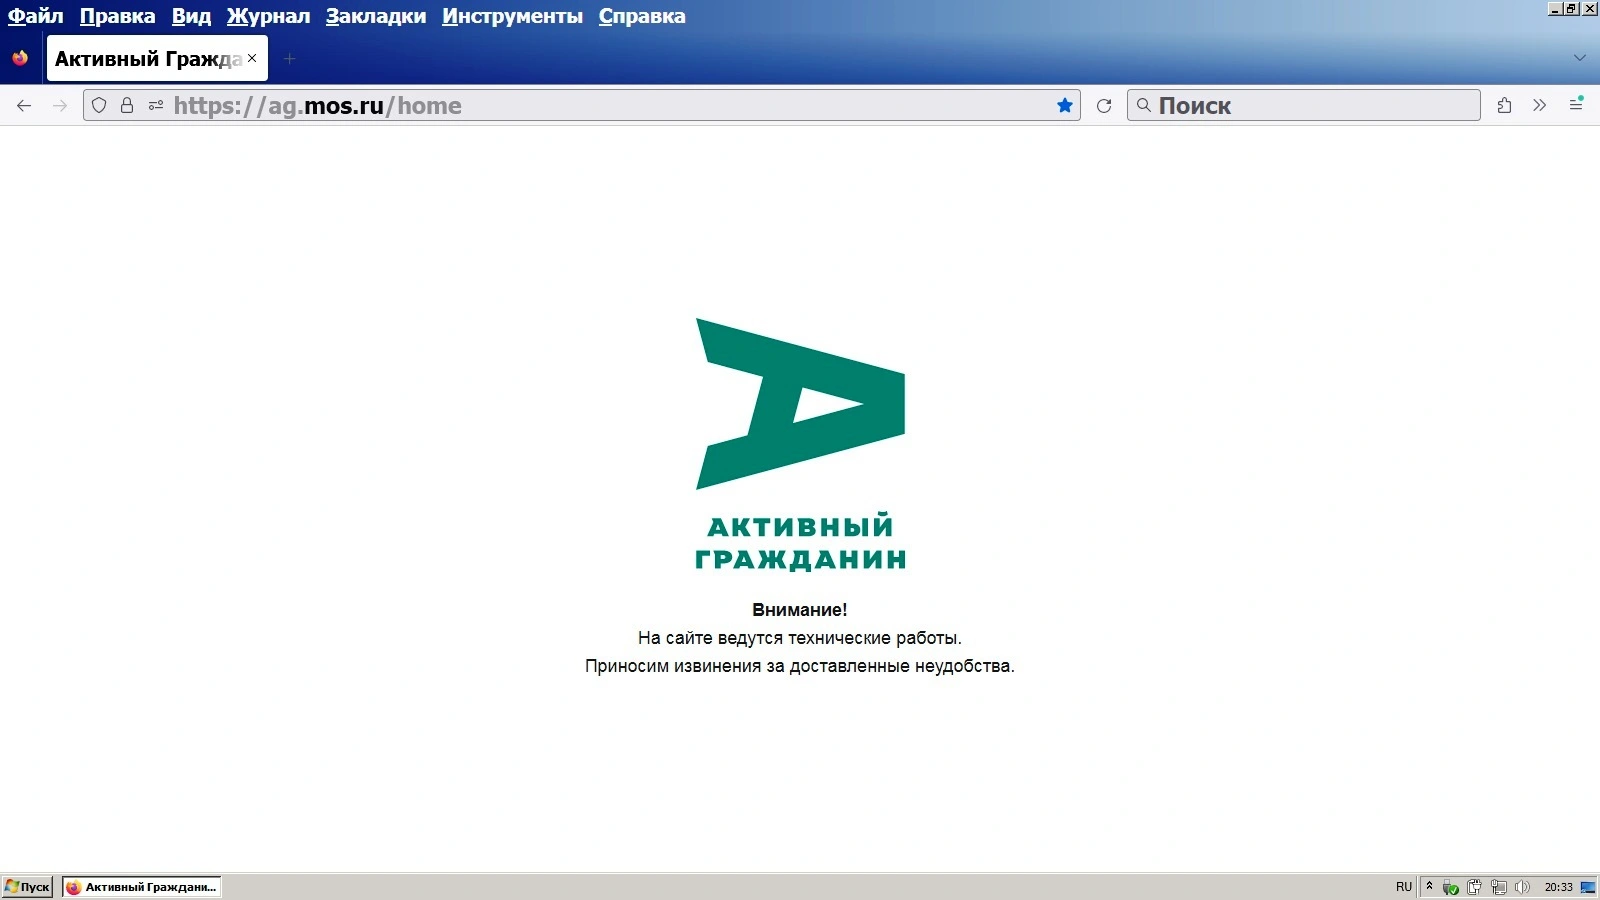This screenshot has height=900, width=1600.
Task: Show site security padlock info
Action: (x=127, y=106)
